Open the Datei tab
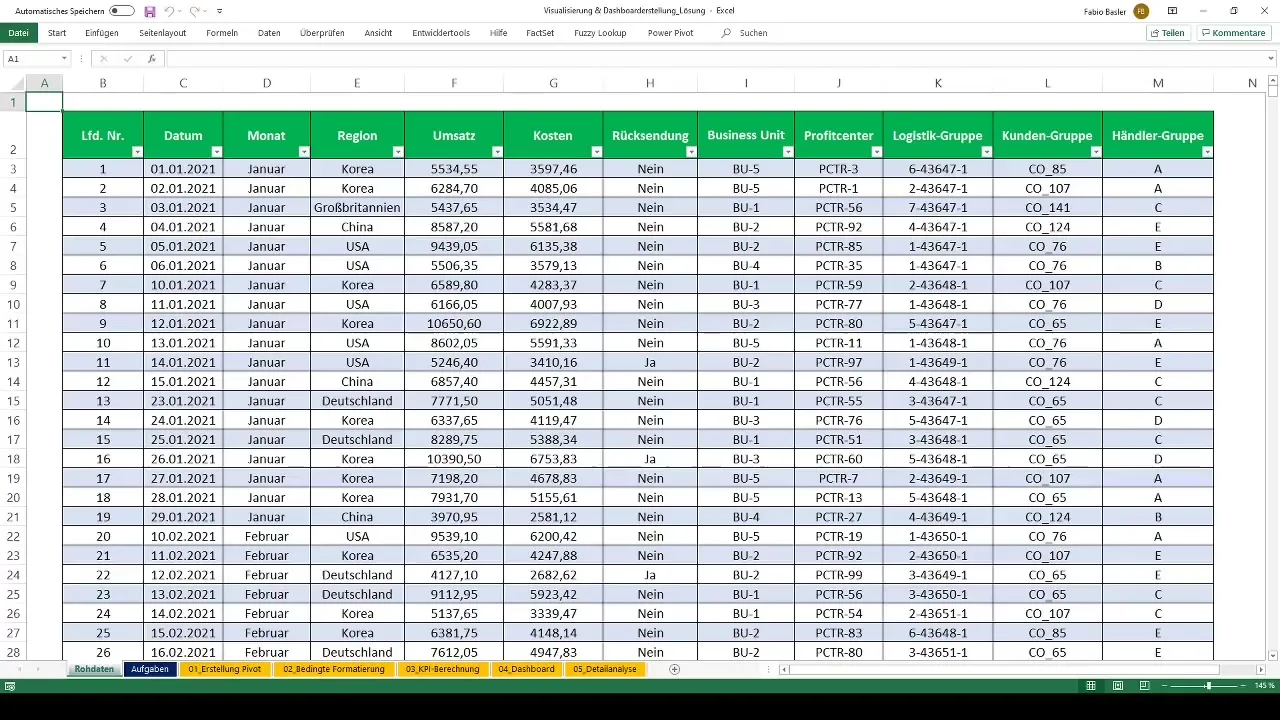Screen dimensions: 1280x720 [x=18, y=33]
